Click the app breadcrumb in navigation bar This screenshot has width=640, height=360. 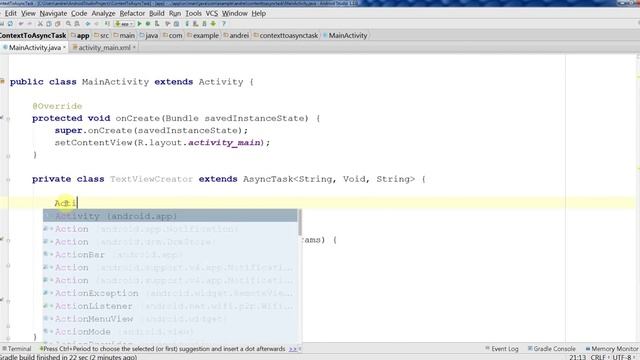(x=80, y=36)
